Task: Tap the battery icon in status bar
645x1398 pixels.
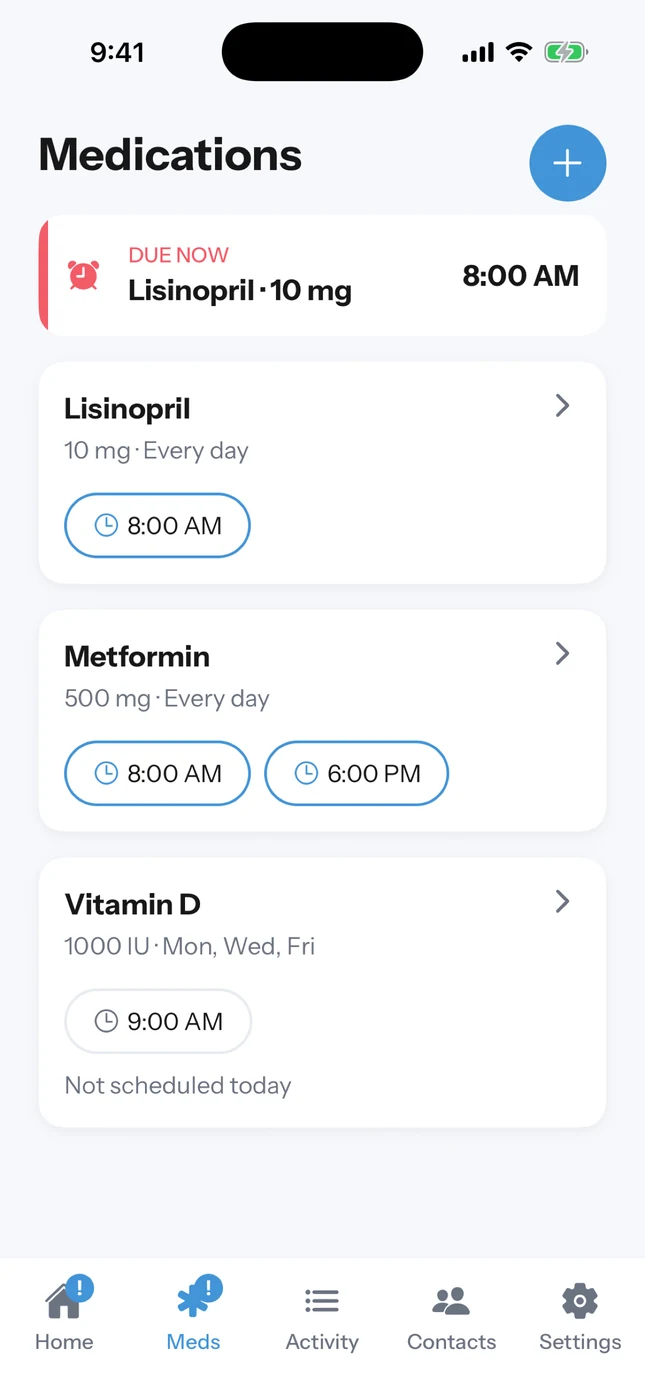Action: (x=566, y=53)
